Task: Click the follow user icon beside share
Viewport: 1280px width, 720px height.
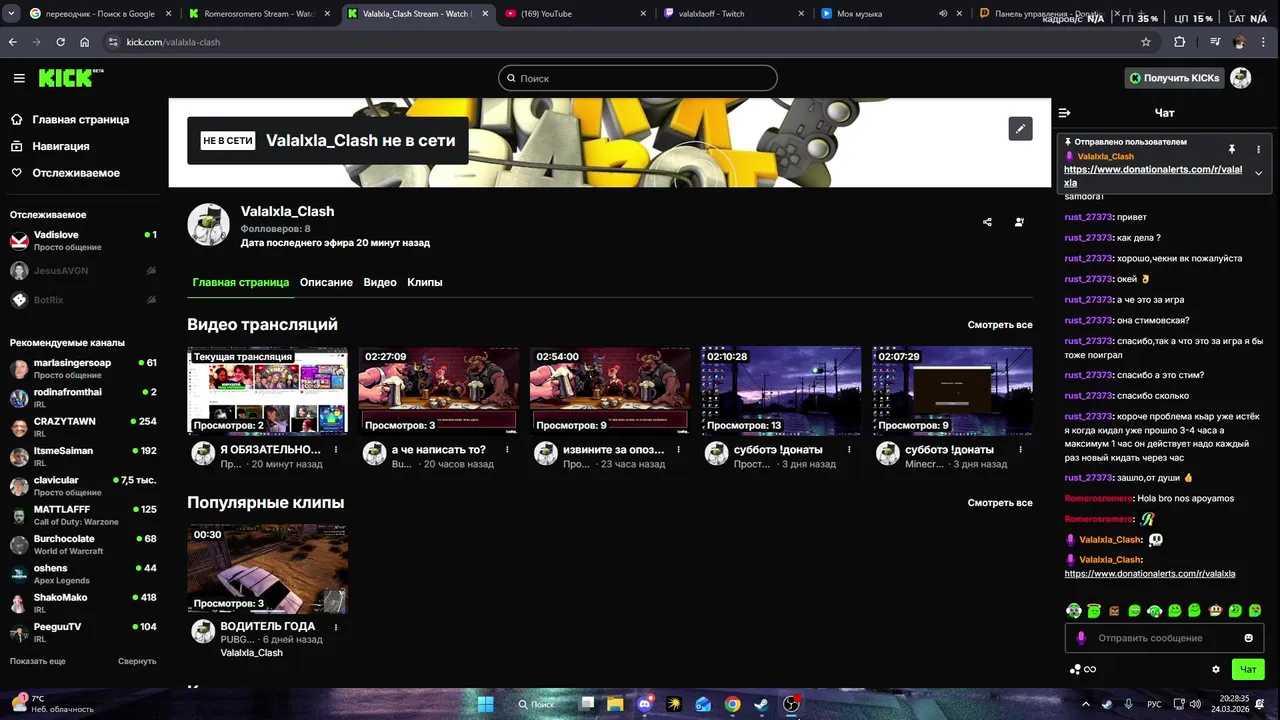Action: (x=1019, y=222)
